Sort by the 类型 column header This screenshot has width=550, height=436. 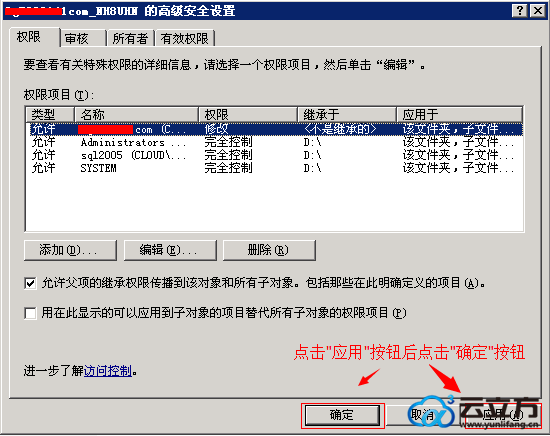pyautogui.click(x=50, y=114)
